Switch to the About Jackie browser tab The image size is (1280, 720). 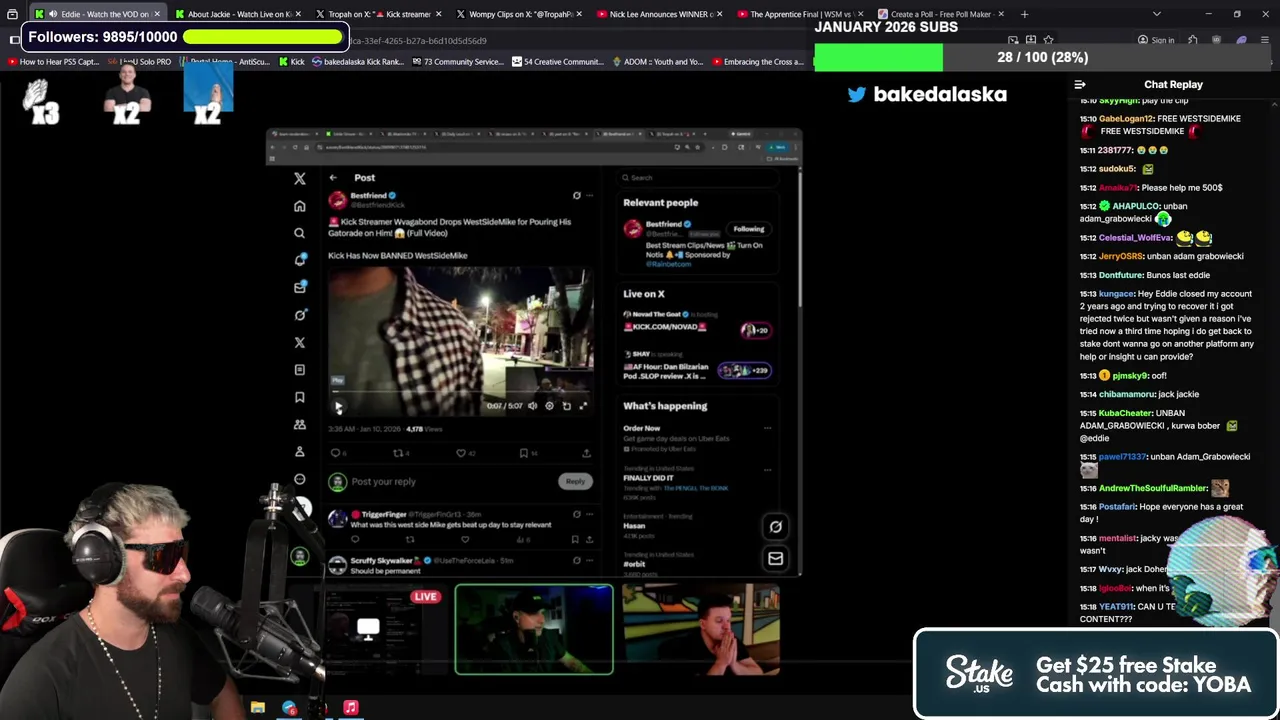click(237, 14)
